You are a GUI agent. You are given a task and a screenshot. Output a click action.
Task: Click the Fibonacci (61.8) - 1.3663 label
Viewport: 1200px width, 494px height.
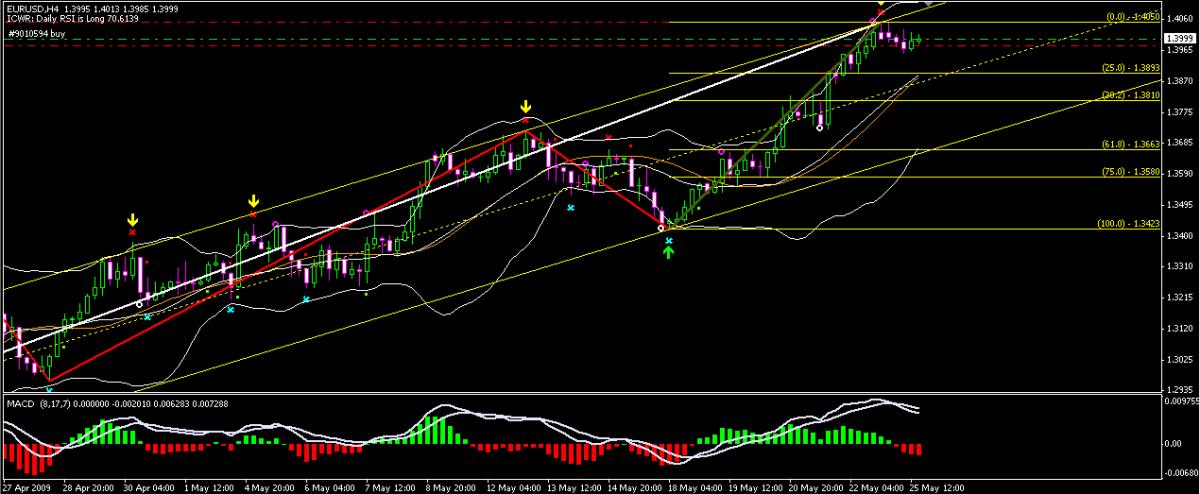[x=1130, y=144]
